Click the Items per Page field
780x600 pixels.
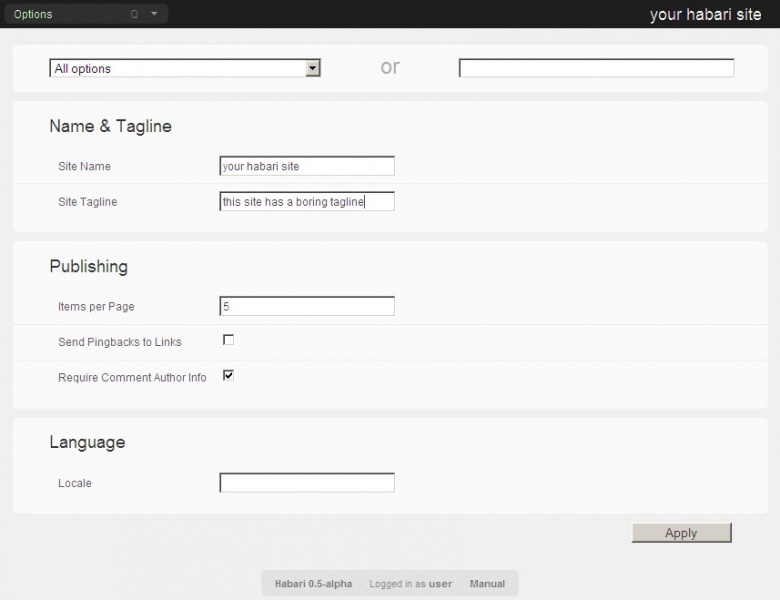(x=307, y=306)
